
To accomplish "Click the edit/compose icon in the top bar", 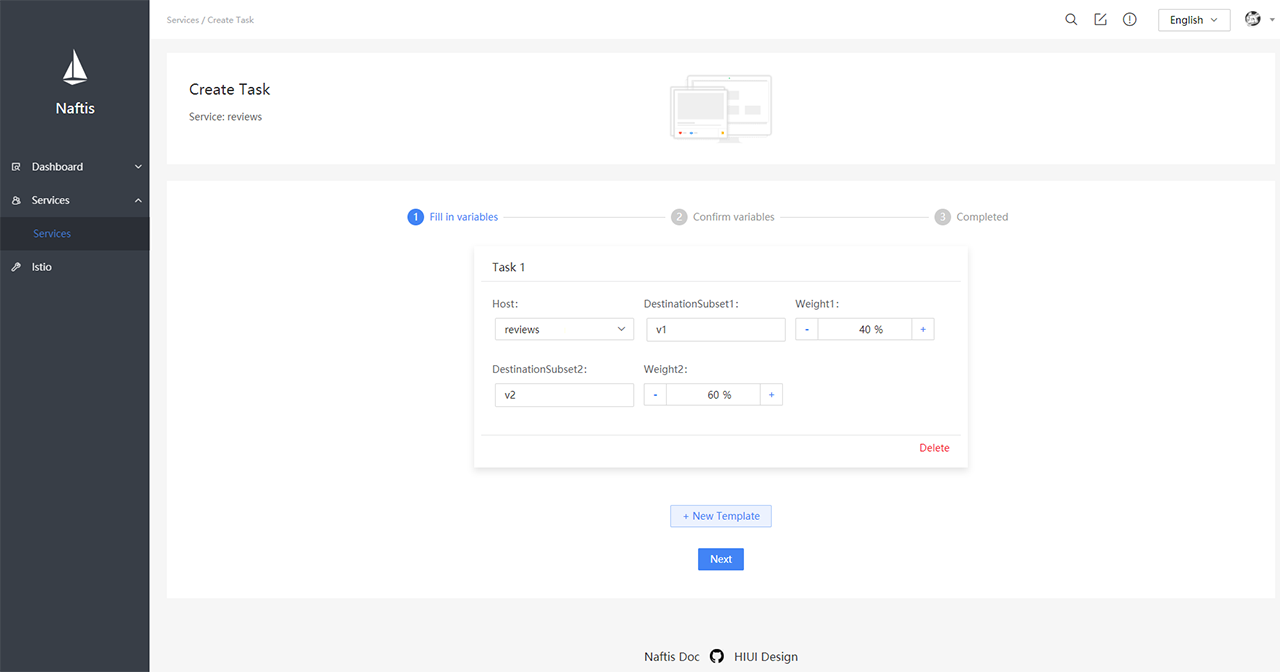I will [1100, 19].
